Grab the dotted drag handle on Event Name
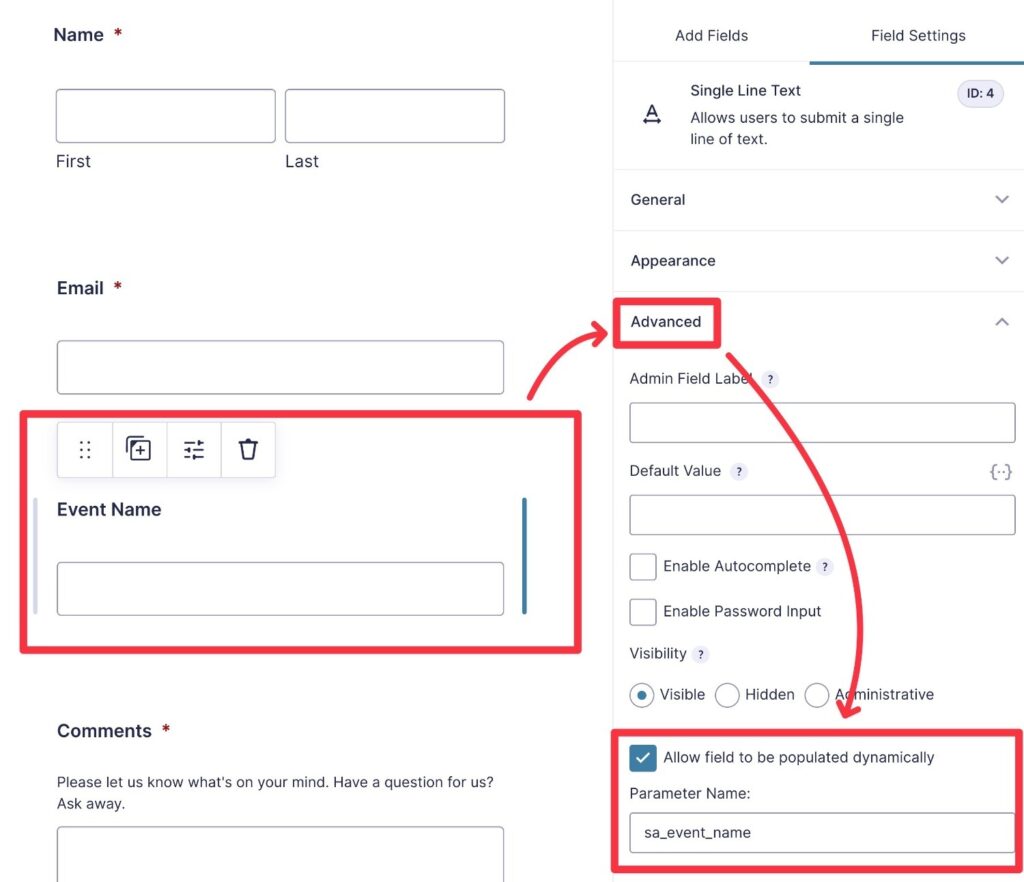 click(85, 449)
